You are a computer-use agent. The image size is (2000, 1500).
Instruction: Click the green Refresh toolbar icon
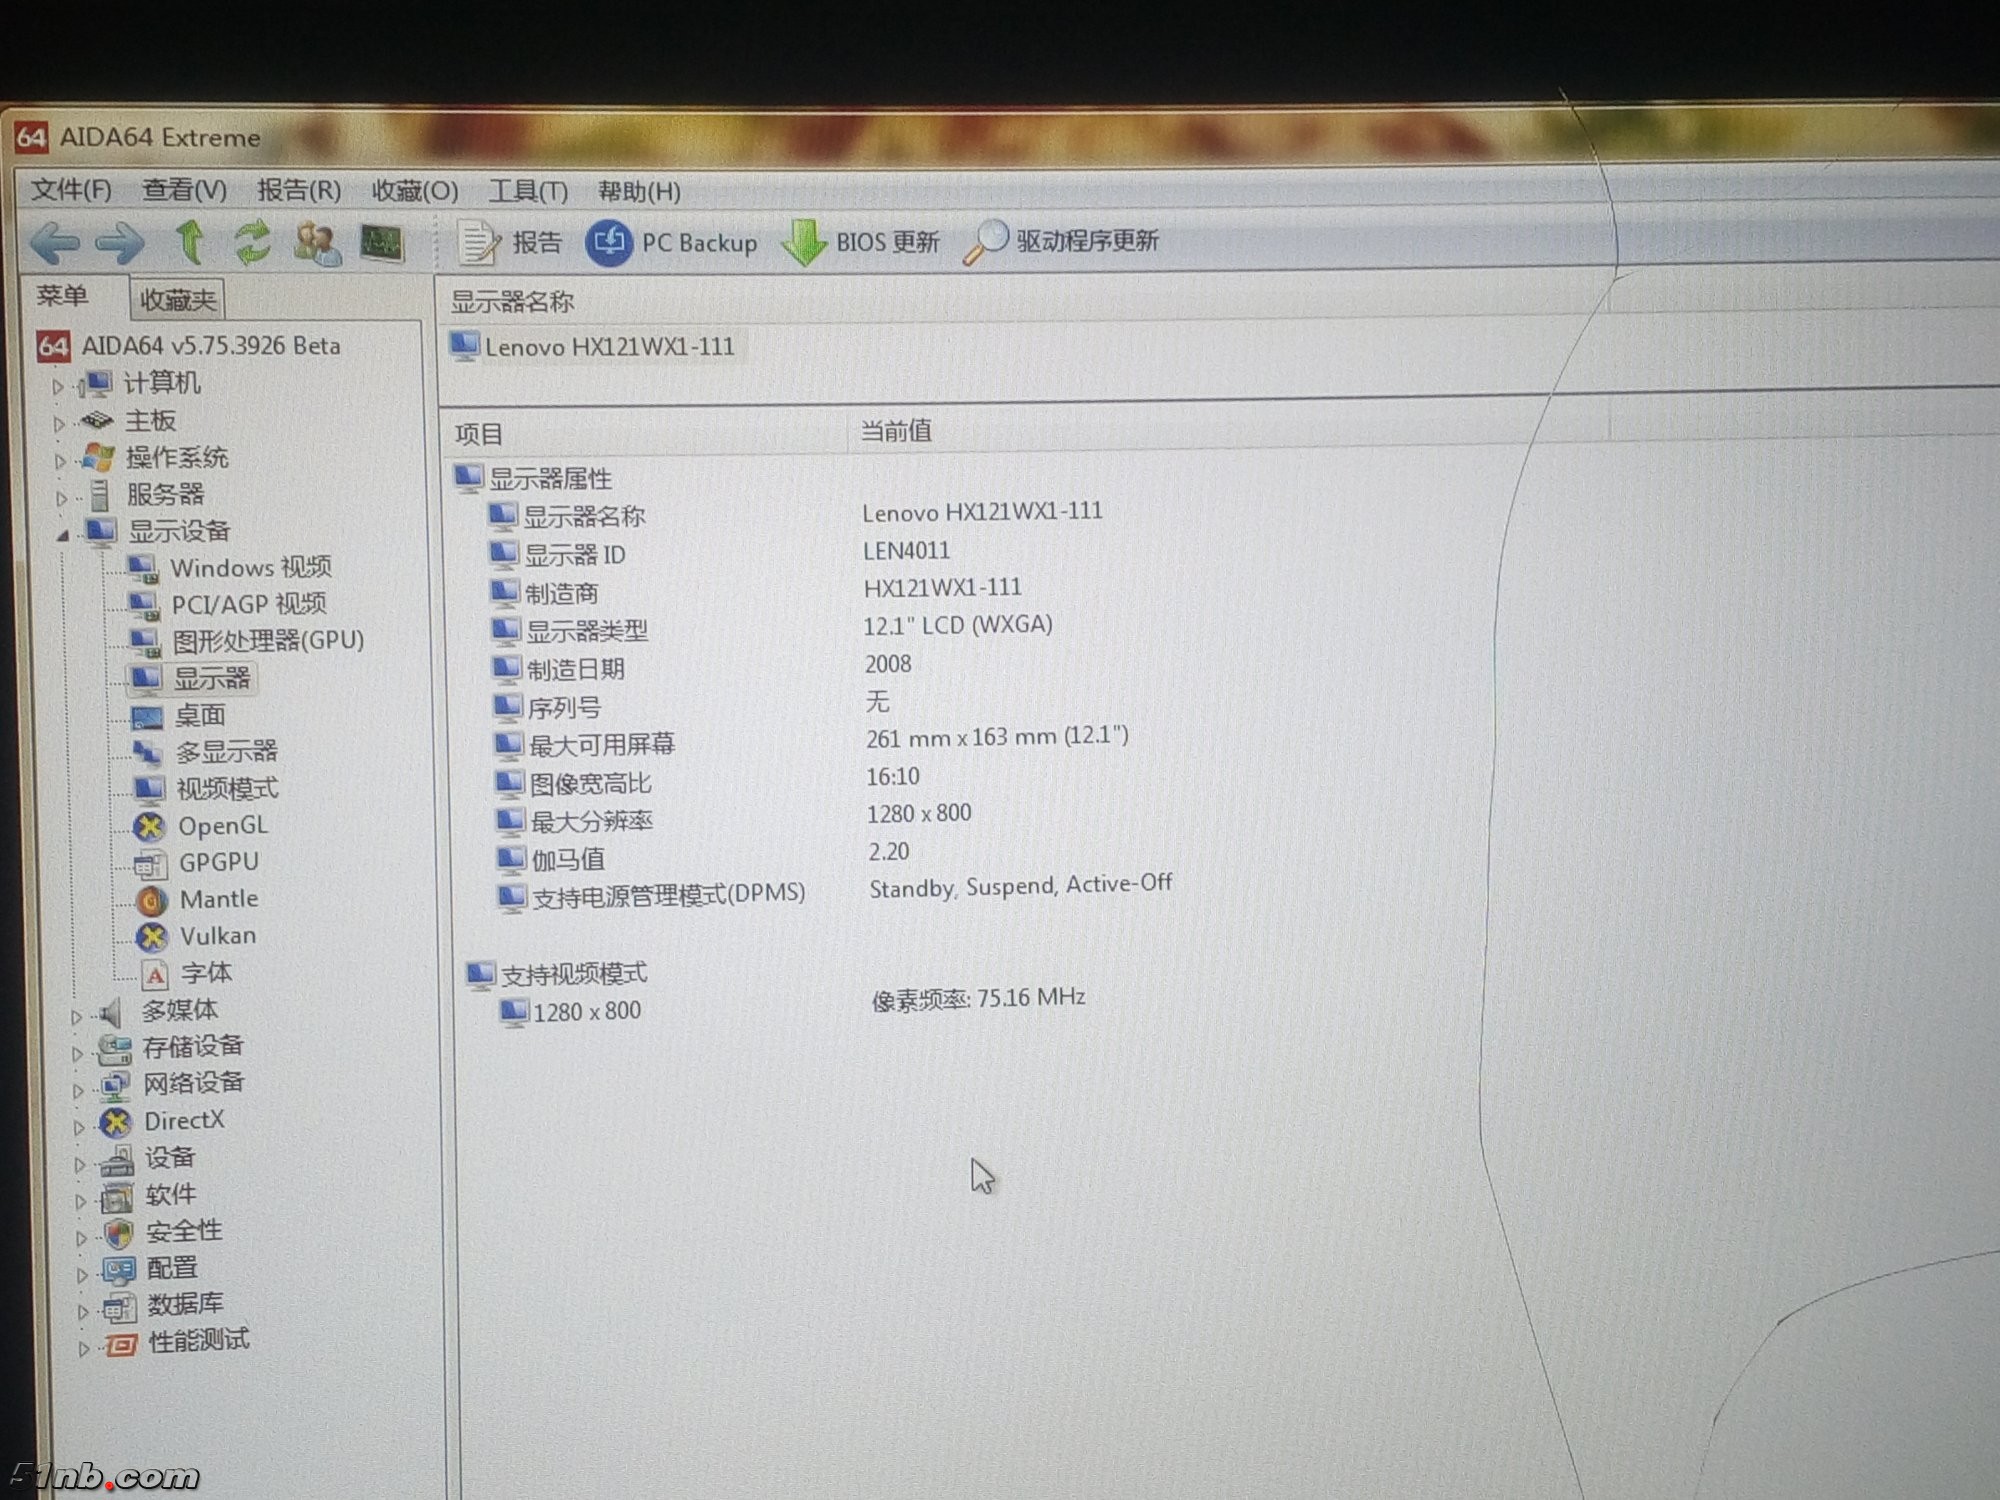click(252, 242)
